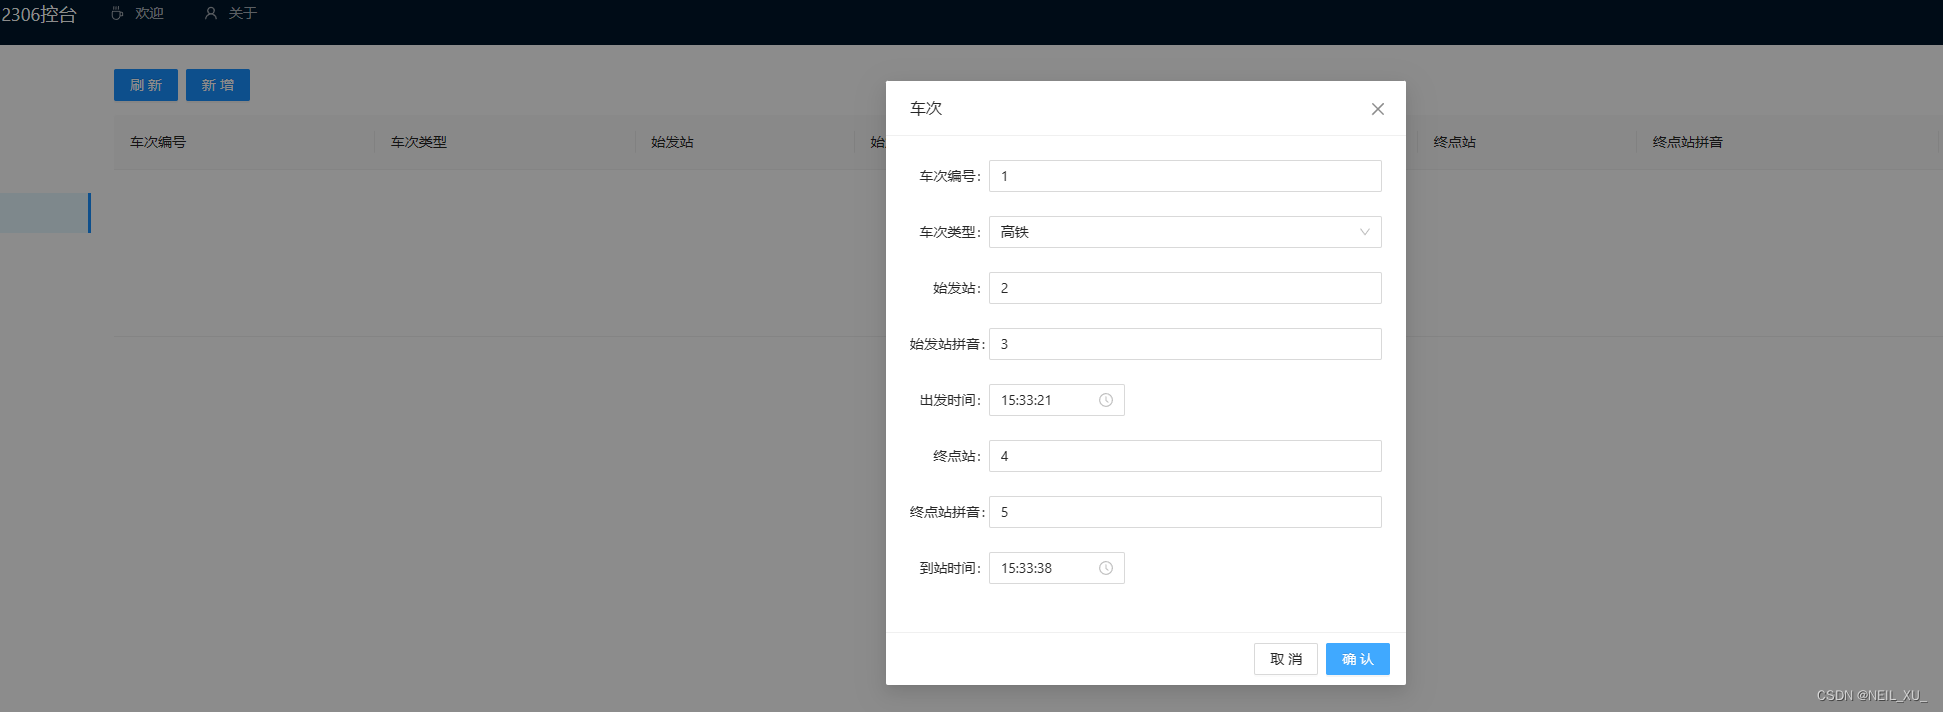Screen dimensions: 1943x712
Task: Close the 车次 dialog with the X icon
Action: (x=1377, y=109)
